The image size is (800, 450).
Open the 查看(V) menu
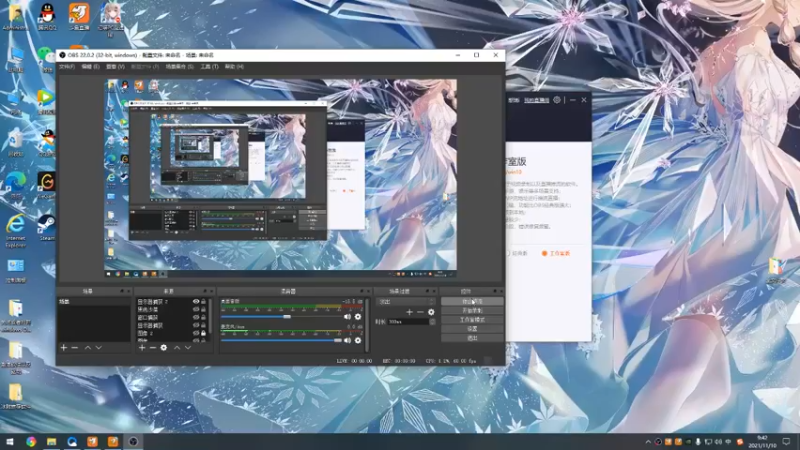[115, 67]
